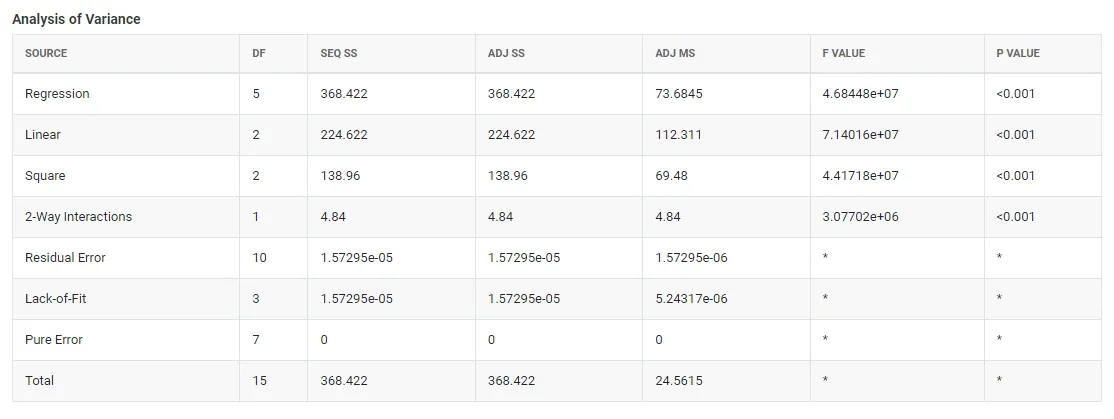Select the Pure Error row label

(x=53, y=339)
